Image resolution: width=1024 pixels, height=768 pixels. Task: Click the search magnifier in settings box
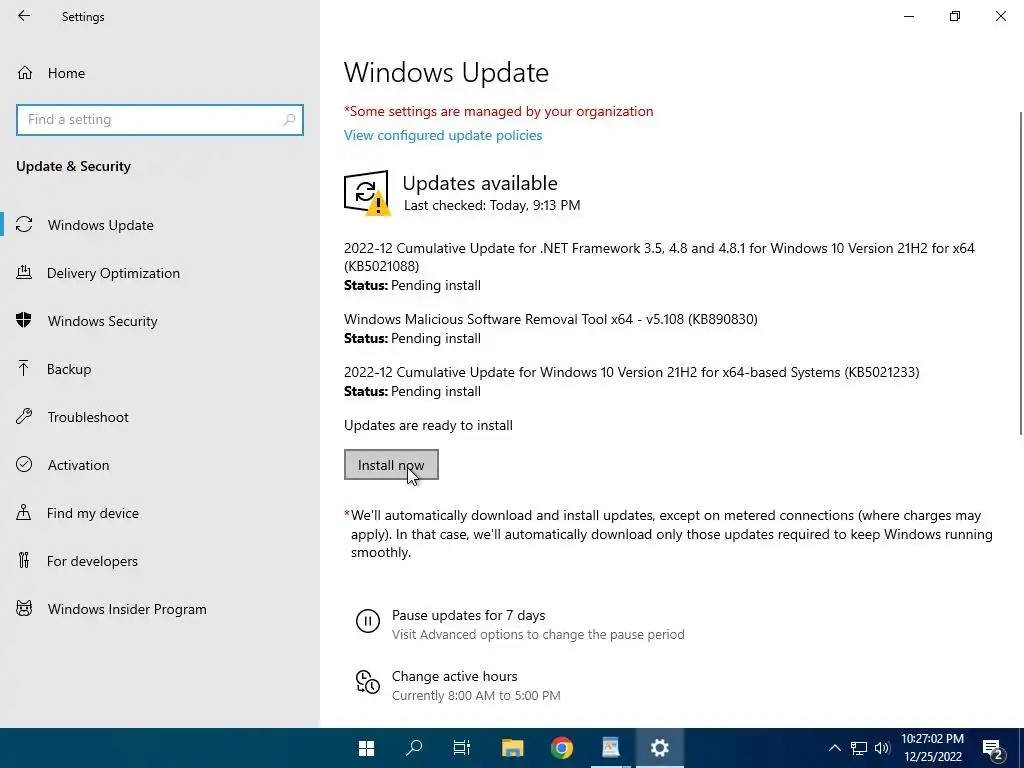pos(289,120)
